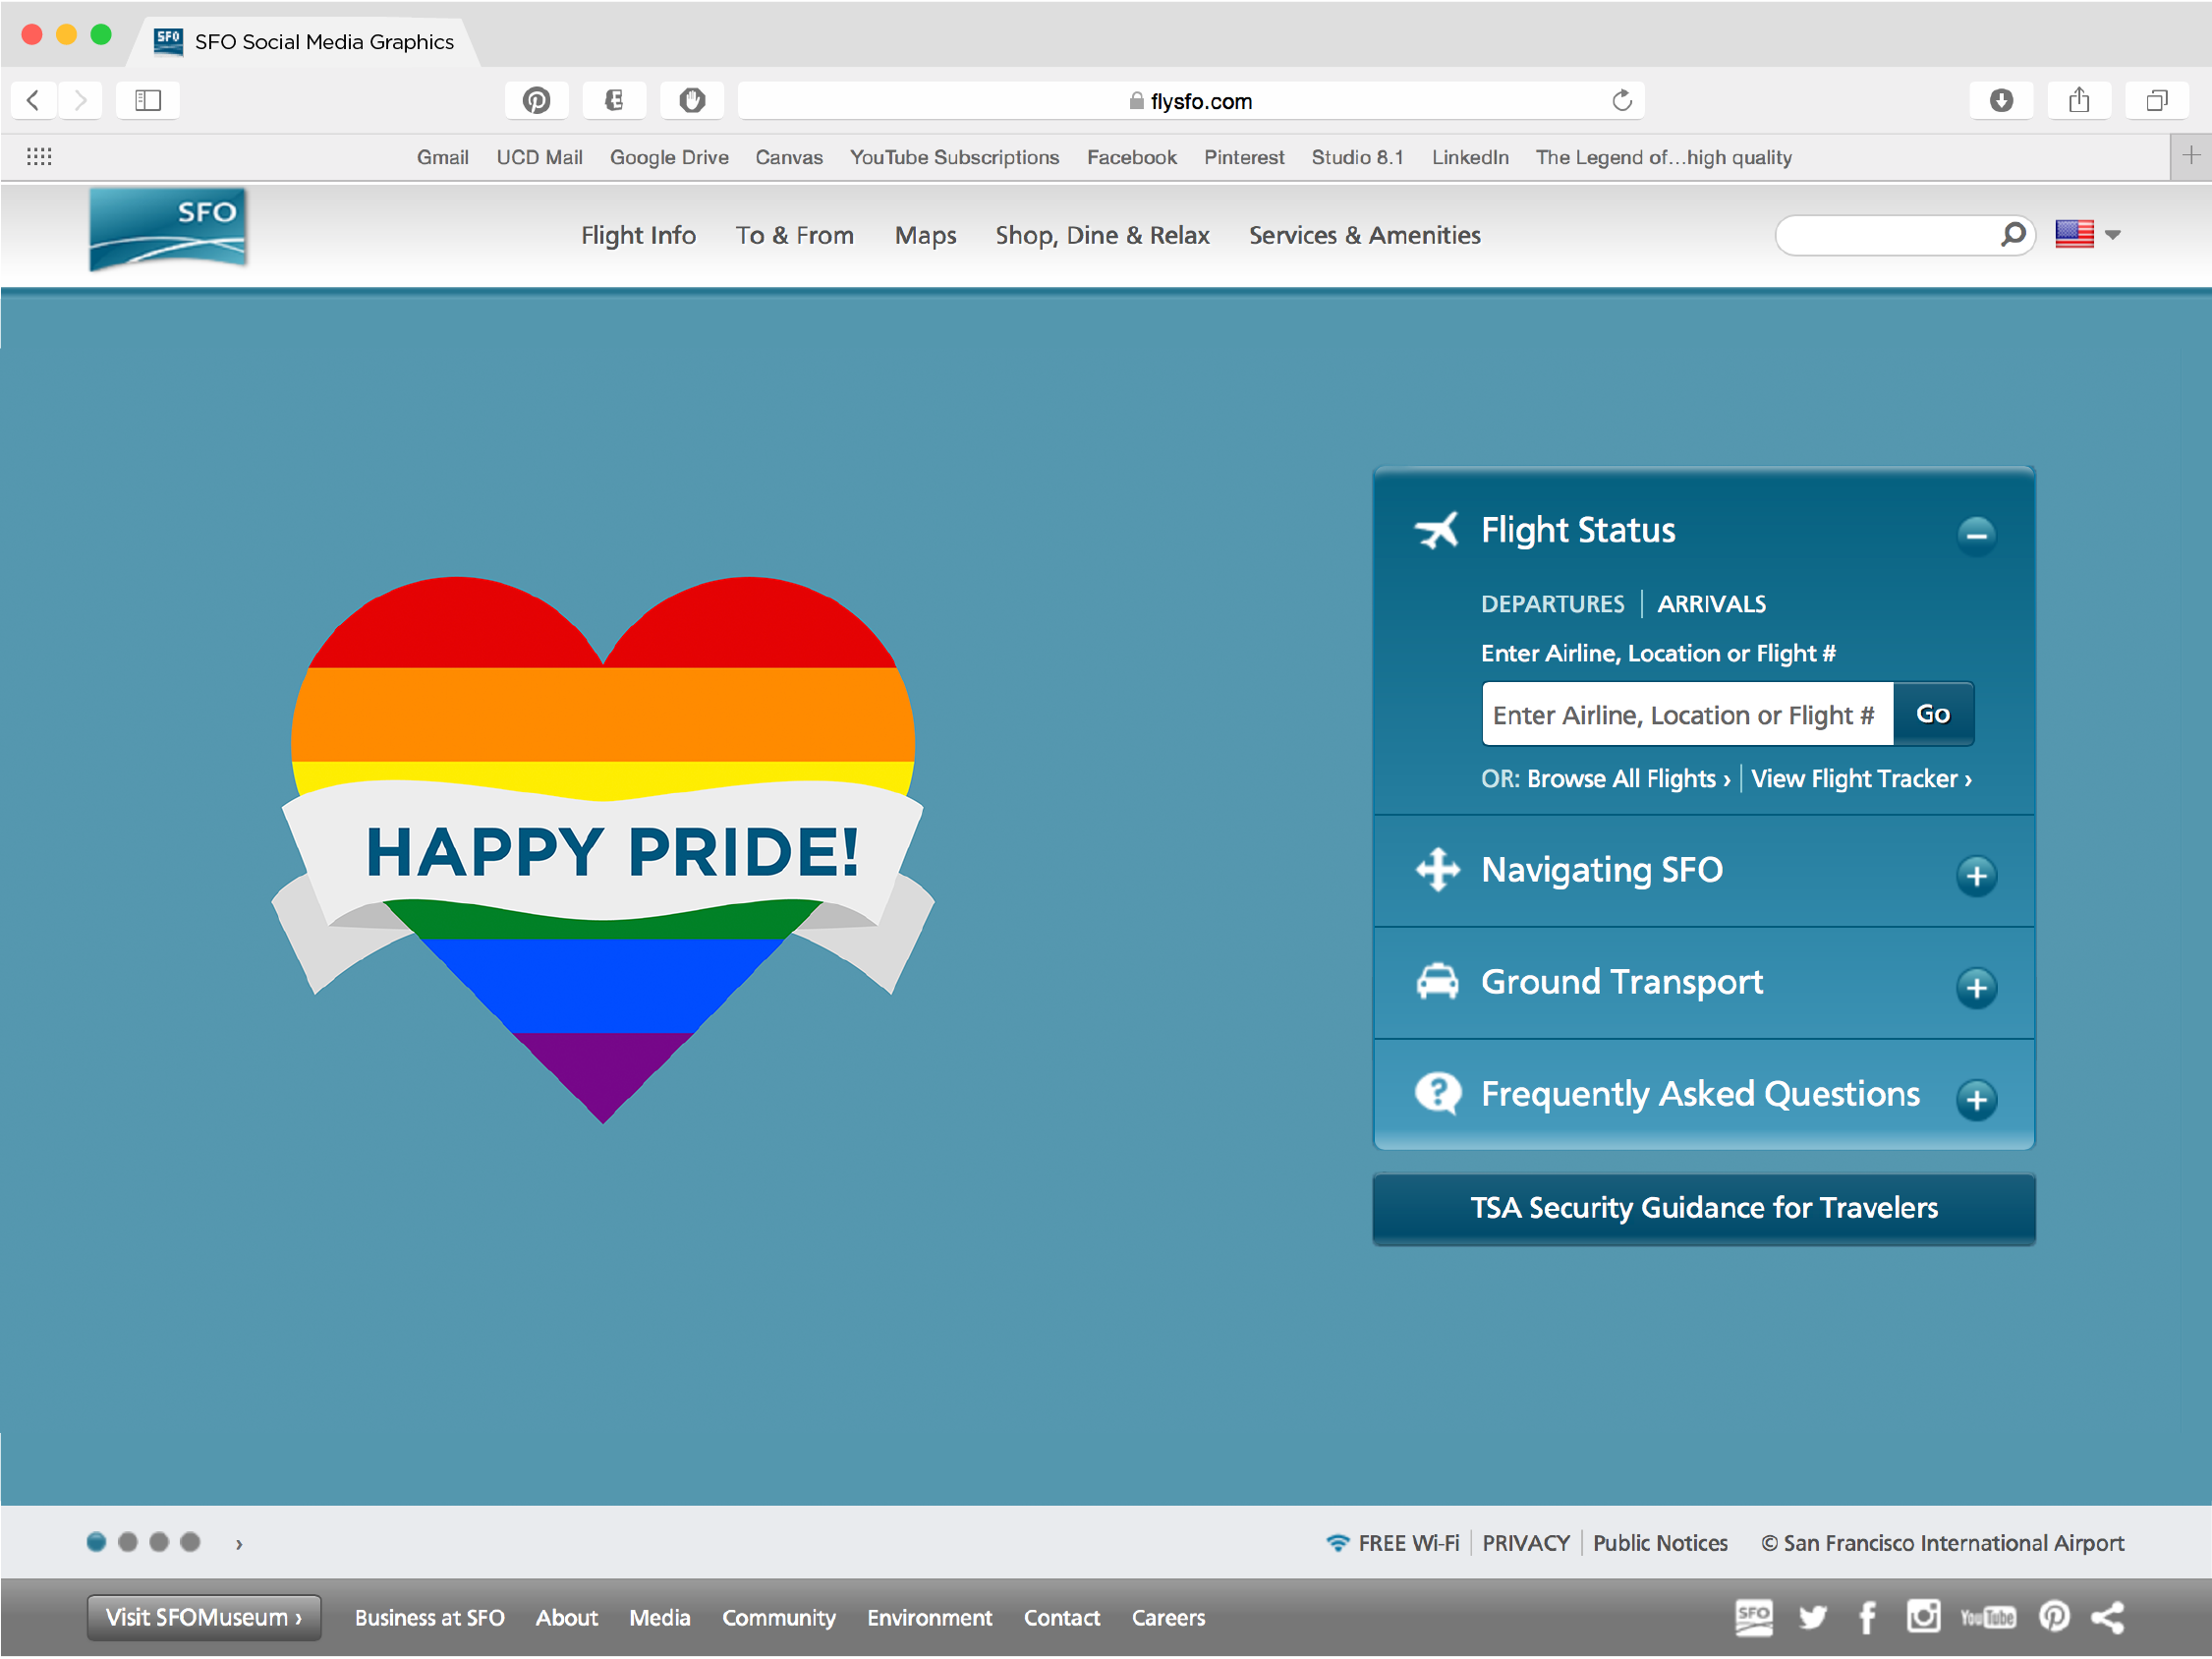Open the Flight Info menu

[638, 235]
